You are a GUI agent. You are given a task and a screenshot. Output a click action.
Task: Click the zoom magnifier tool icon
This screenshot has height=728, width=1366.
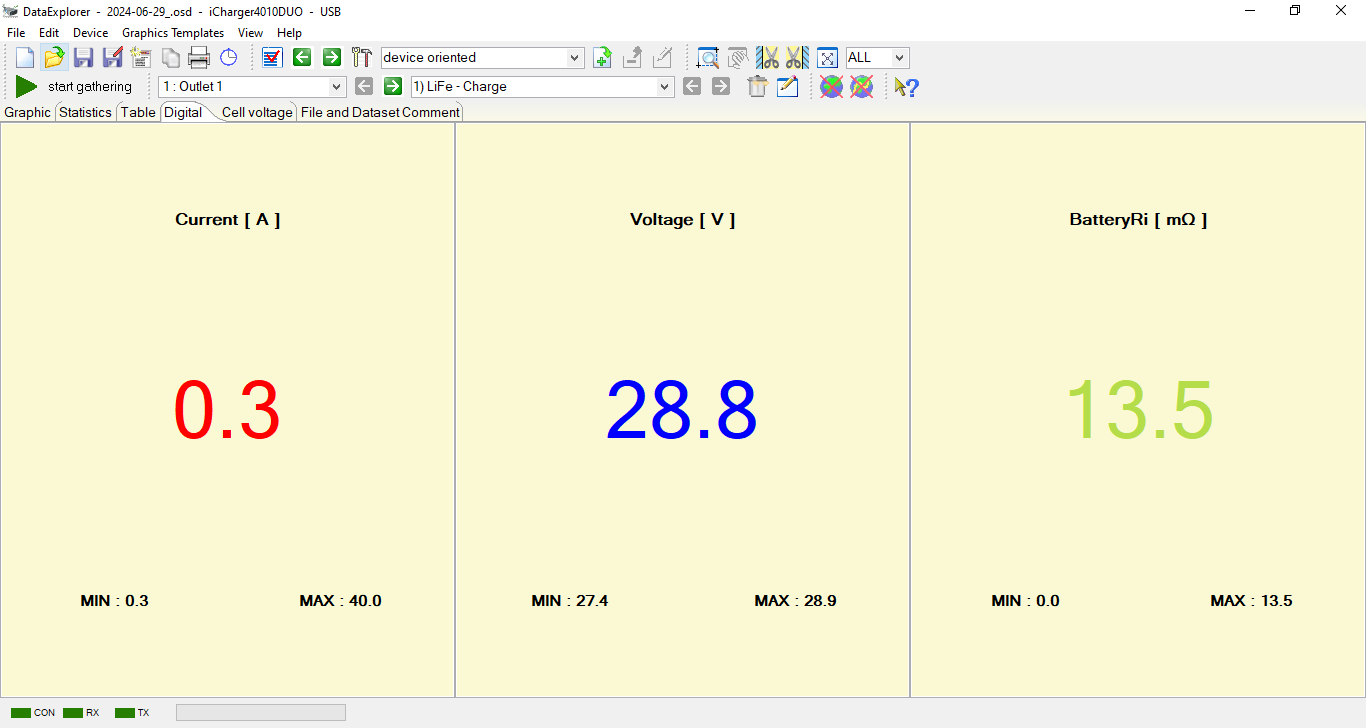point(708,58)
